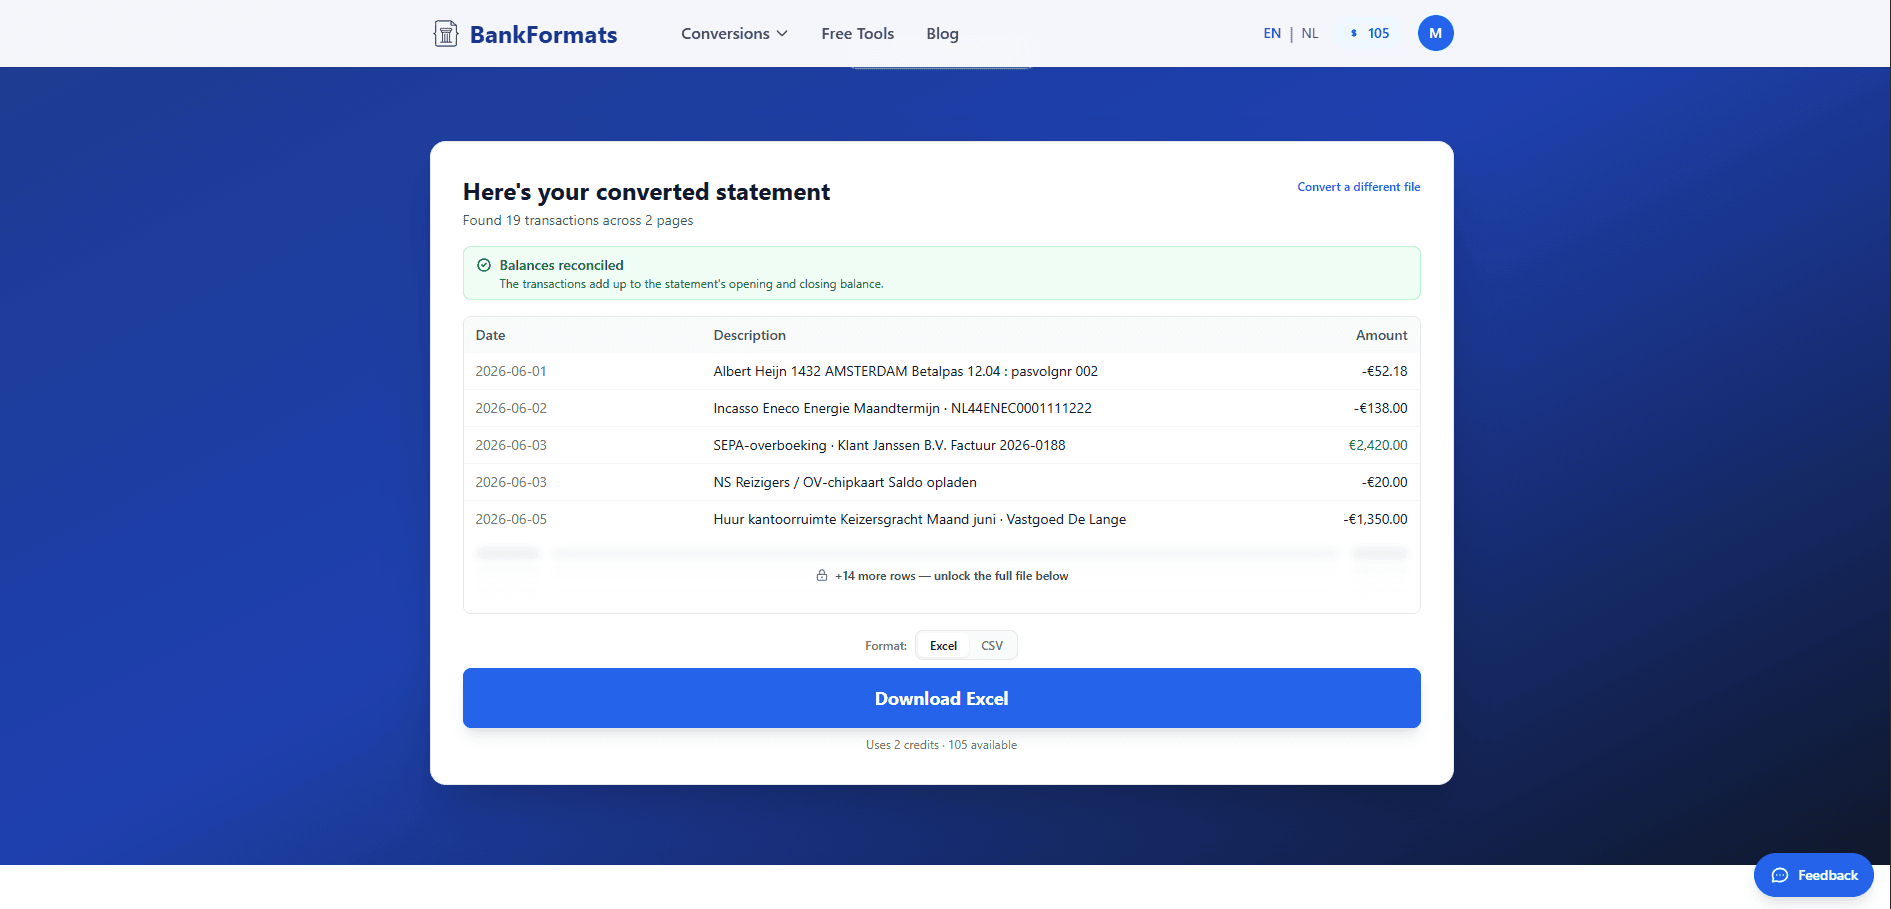
Task: Select the SEPA-overboeking Klant Janssen description
Action: [889, 445]
